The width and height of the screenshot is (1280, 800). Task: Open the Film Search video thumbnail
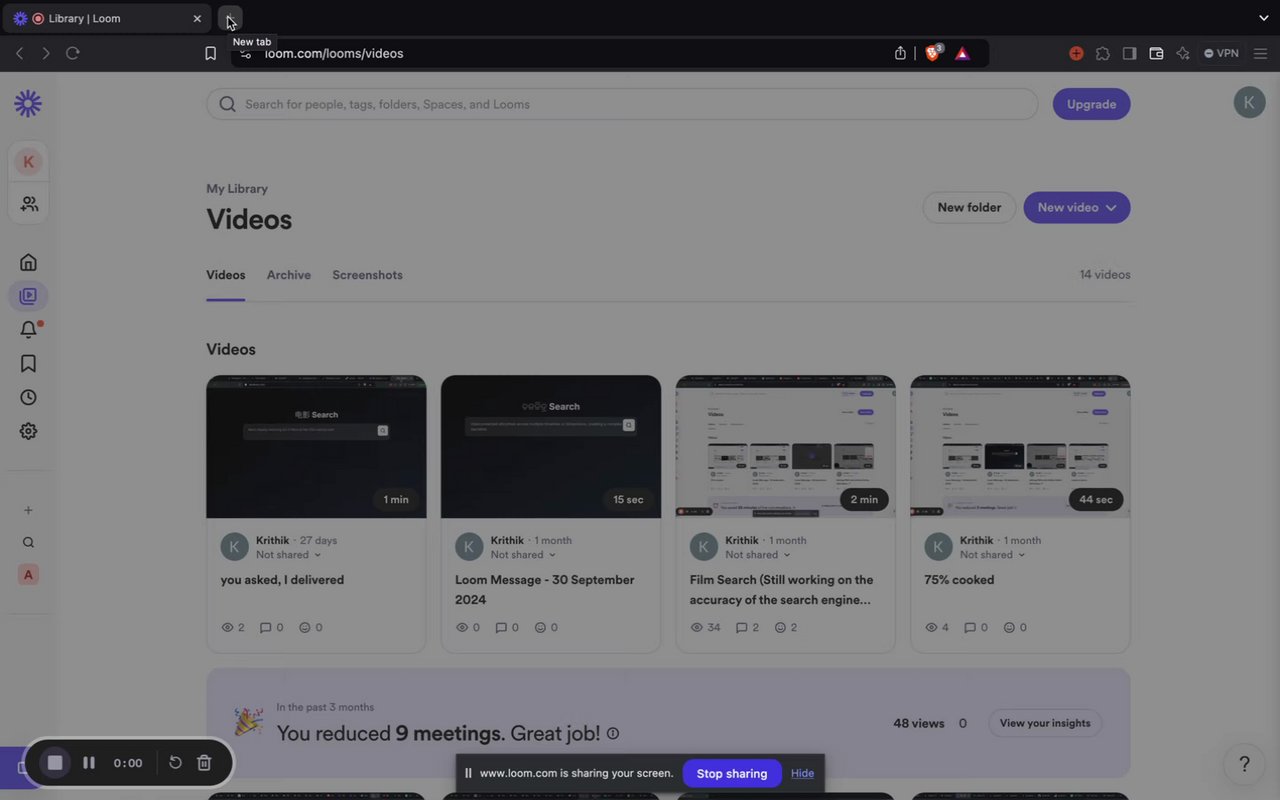786,447
